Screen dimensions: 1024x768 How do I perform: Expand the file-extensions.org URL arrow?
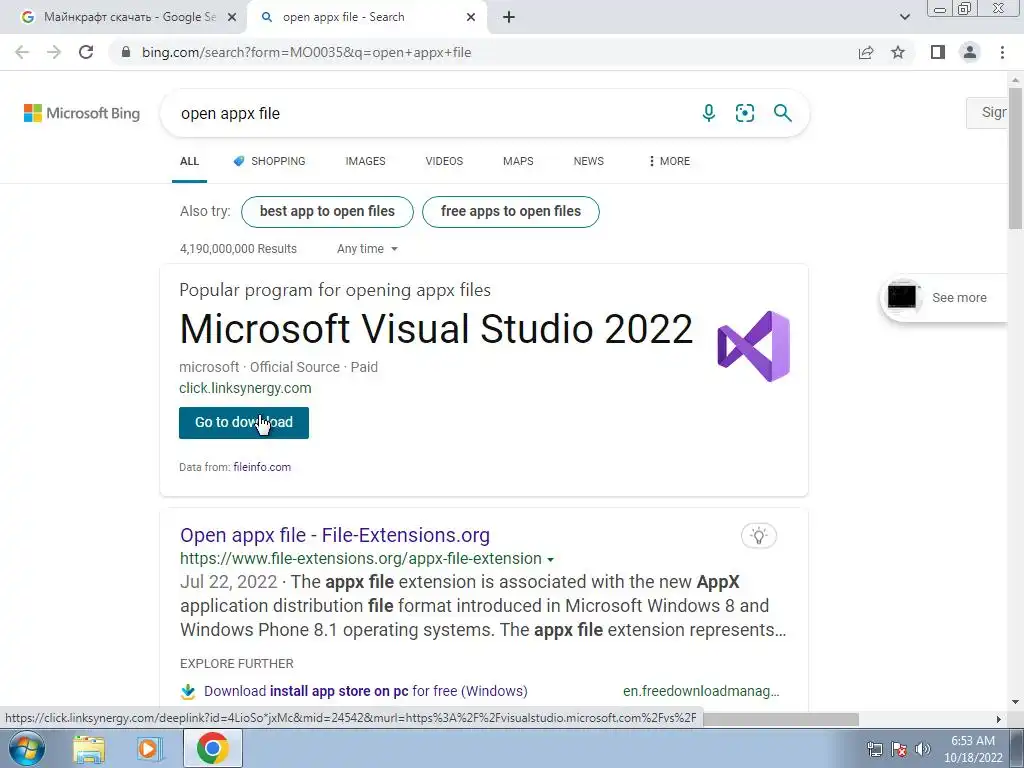pos(550,560)
